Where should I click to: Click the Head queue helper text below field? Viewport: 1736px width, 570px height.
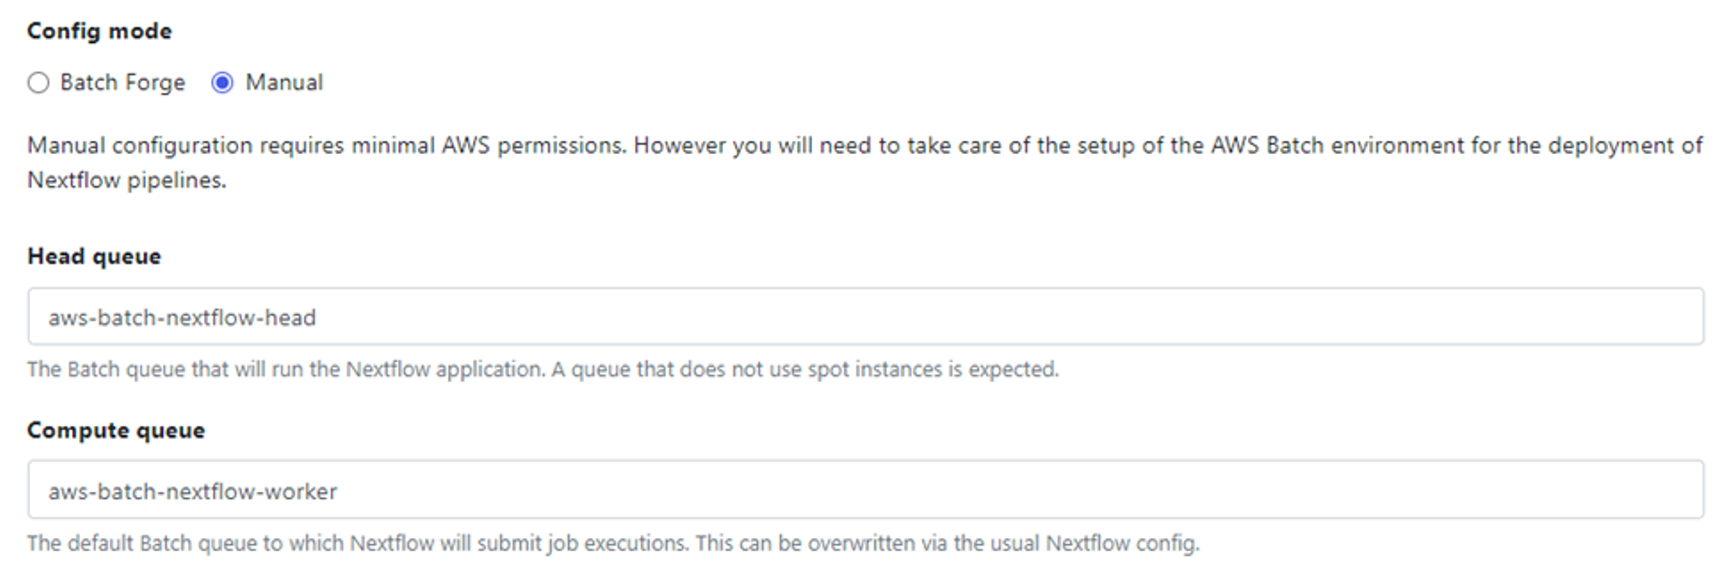(542, 370)
